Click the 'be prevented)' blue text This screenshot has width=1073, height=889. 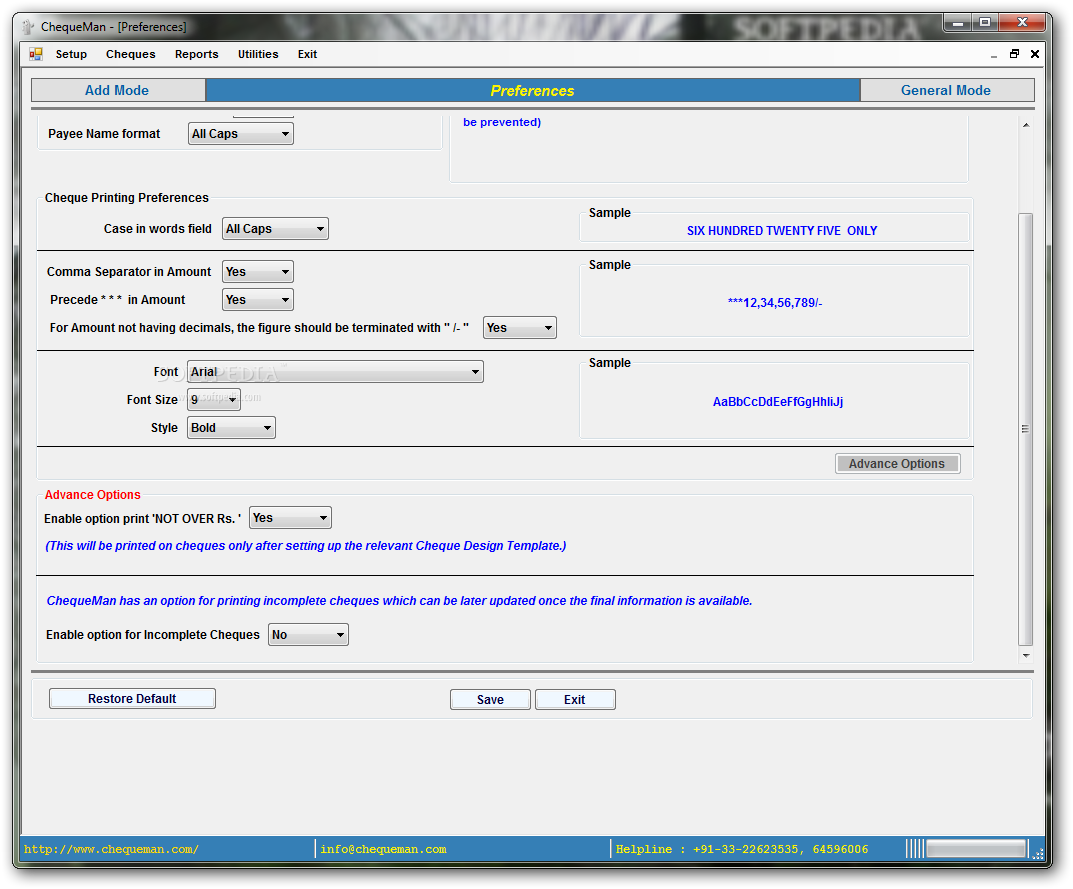click(x=502, y=123)
